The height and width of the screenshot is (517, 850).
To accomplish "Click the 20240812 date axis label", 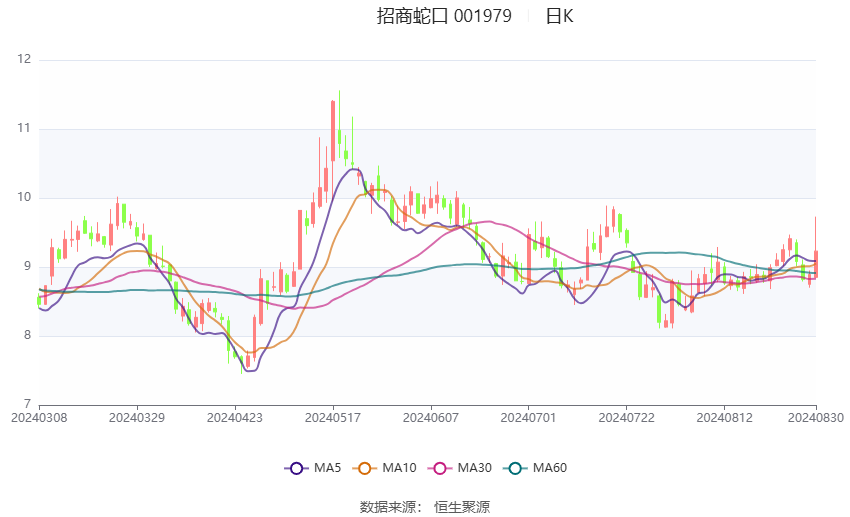I will coord(725,418).
